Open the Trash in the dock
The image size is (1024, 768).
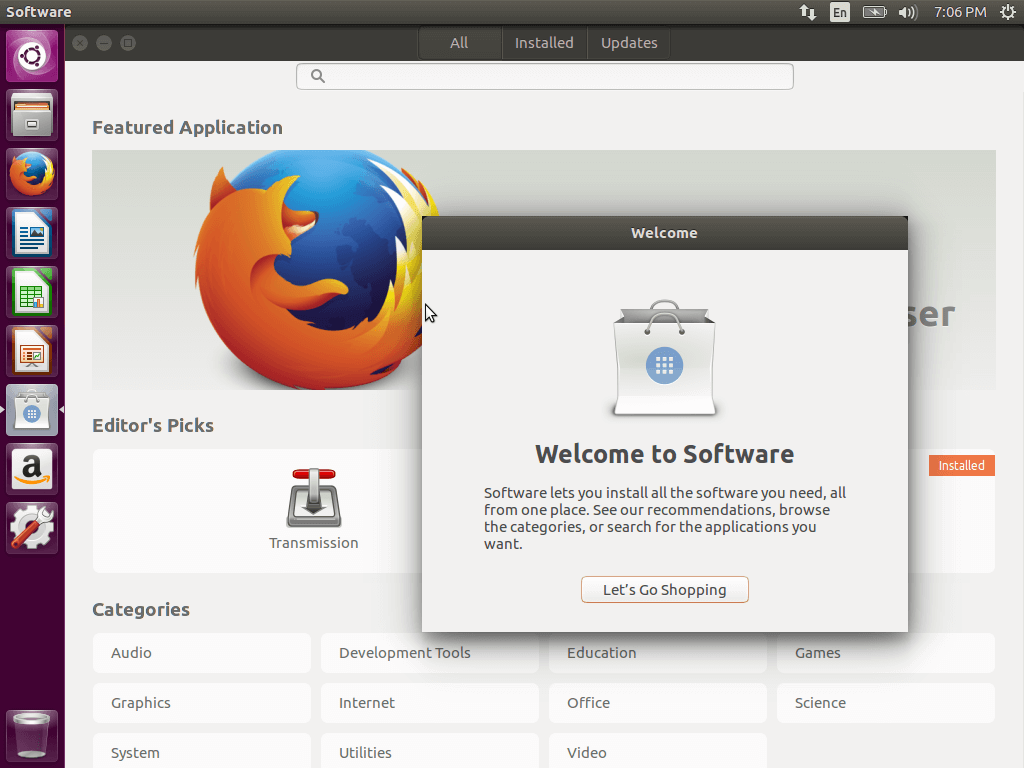click(32, 736)
